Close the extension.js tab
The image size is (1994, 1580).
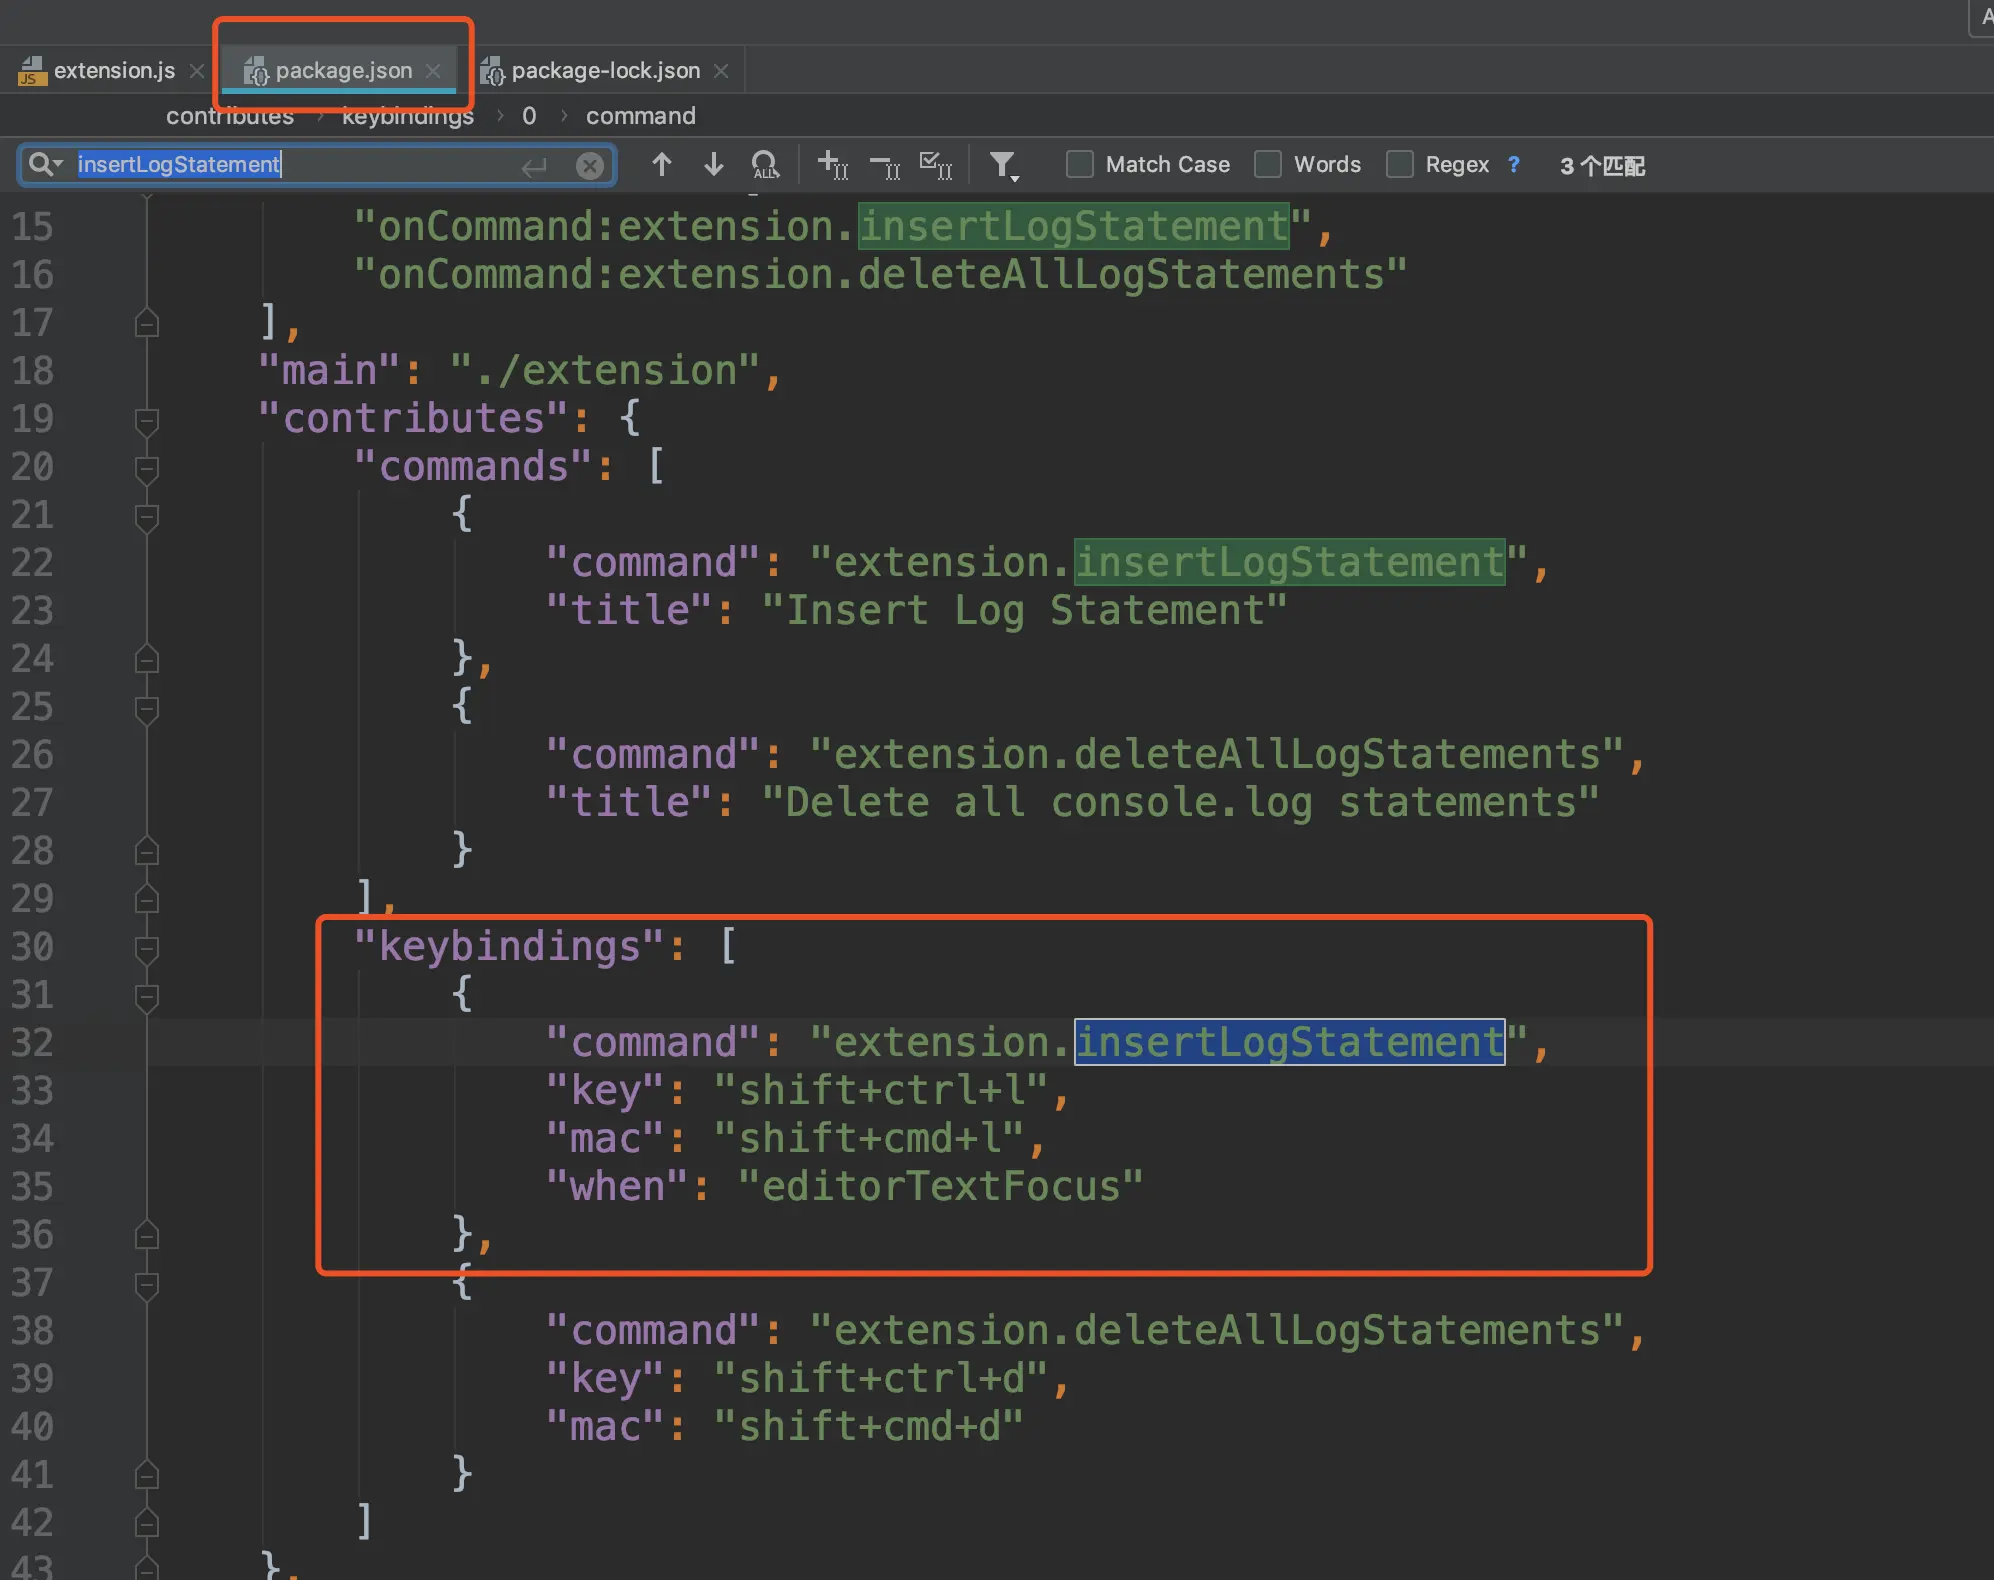click(x=197, y=71)
